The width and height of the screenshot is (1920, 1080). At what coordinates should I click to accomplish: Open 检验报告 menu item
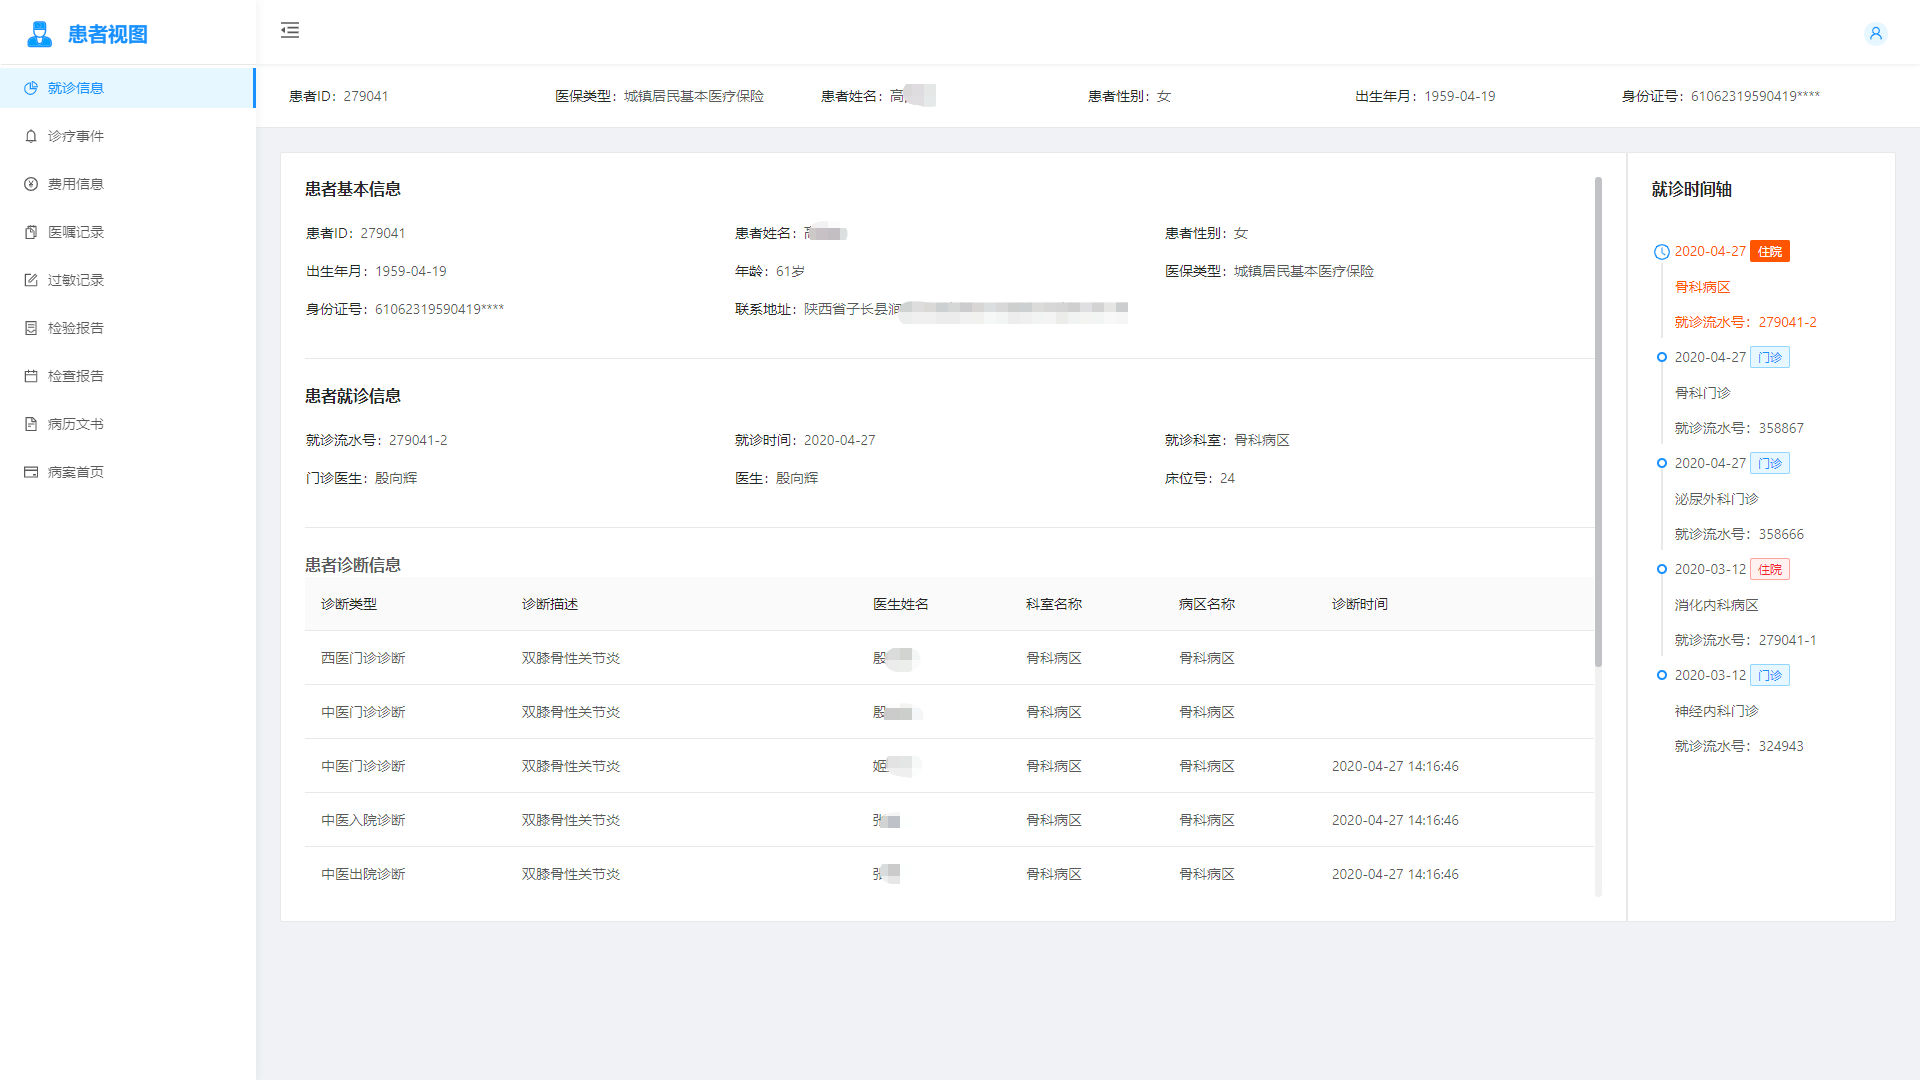coord(127,328)
